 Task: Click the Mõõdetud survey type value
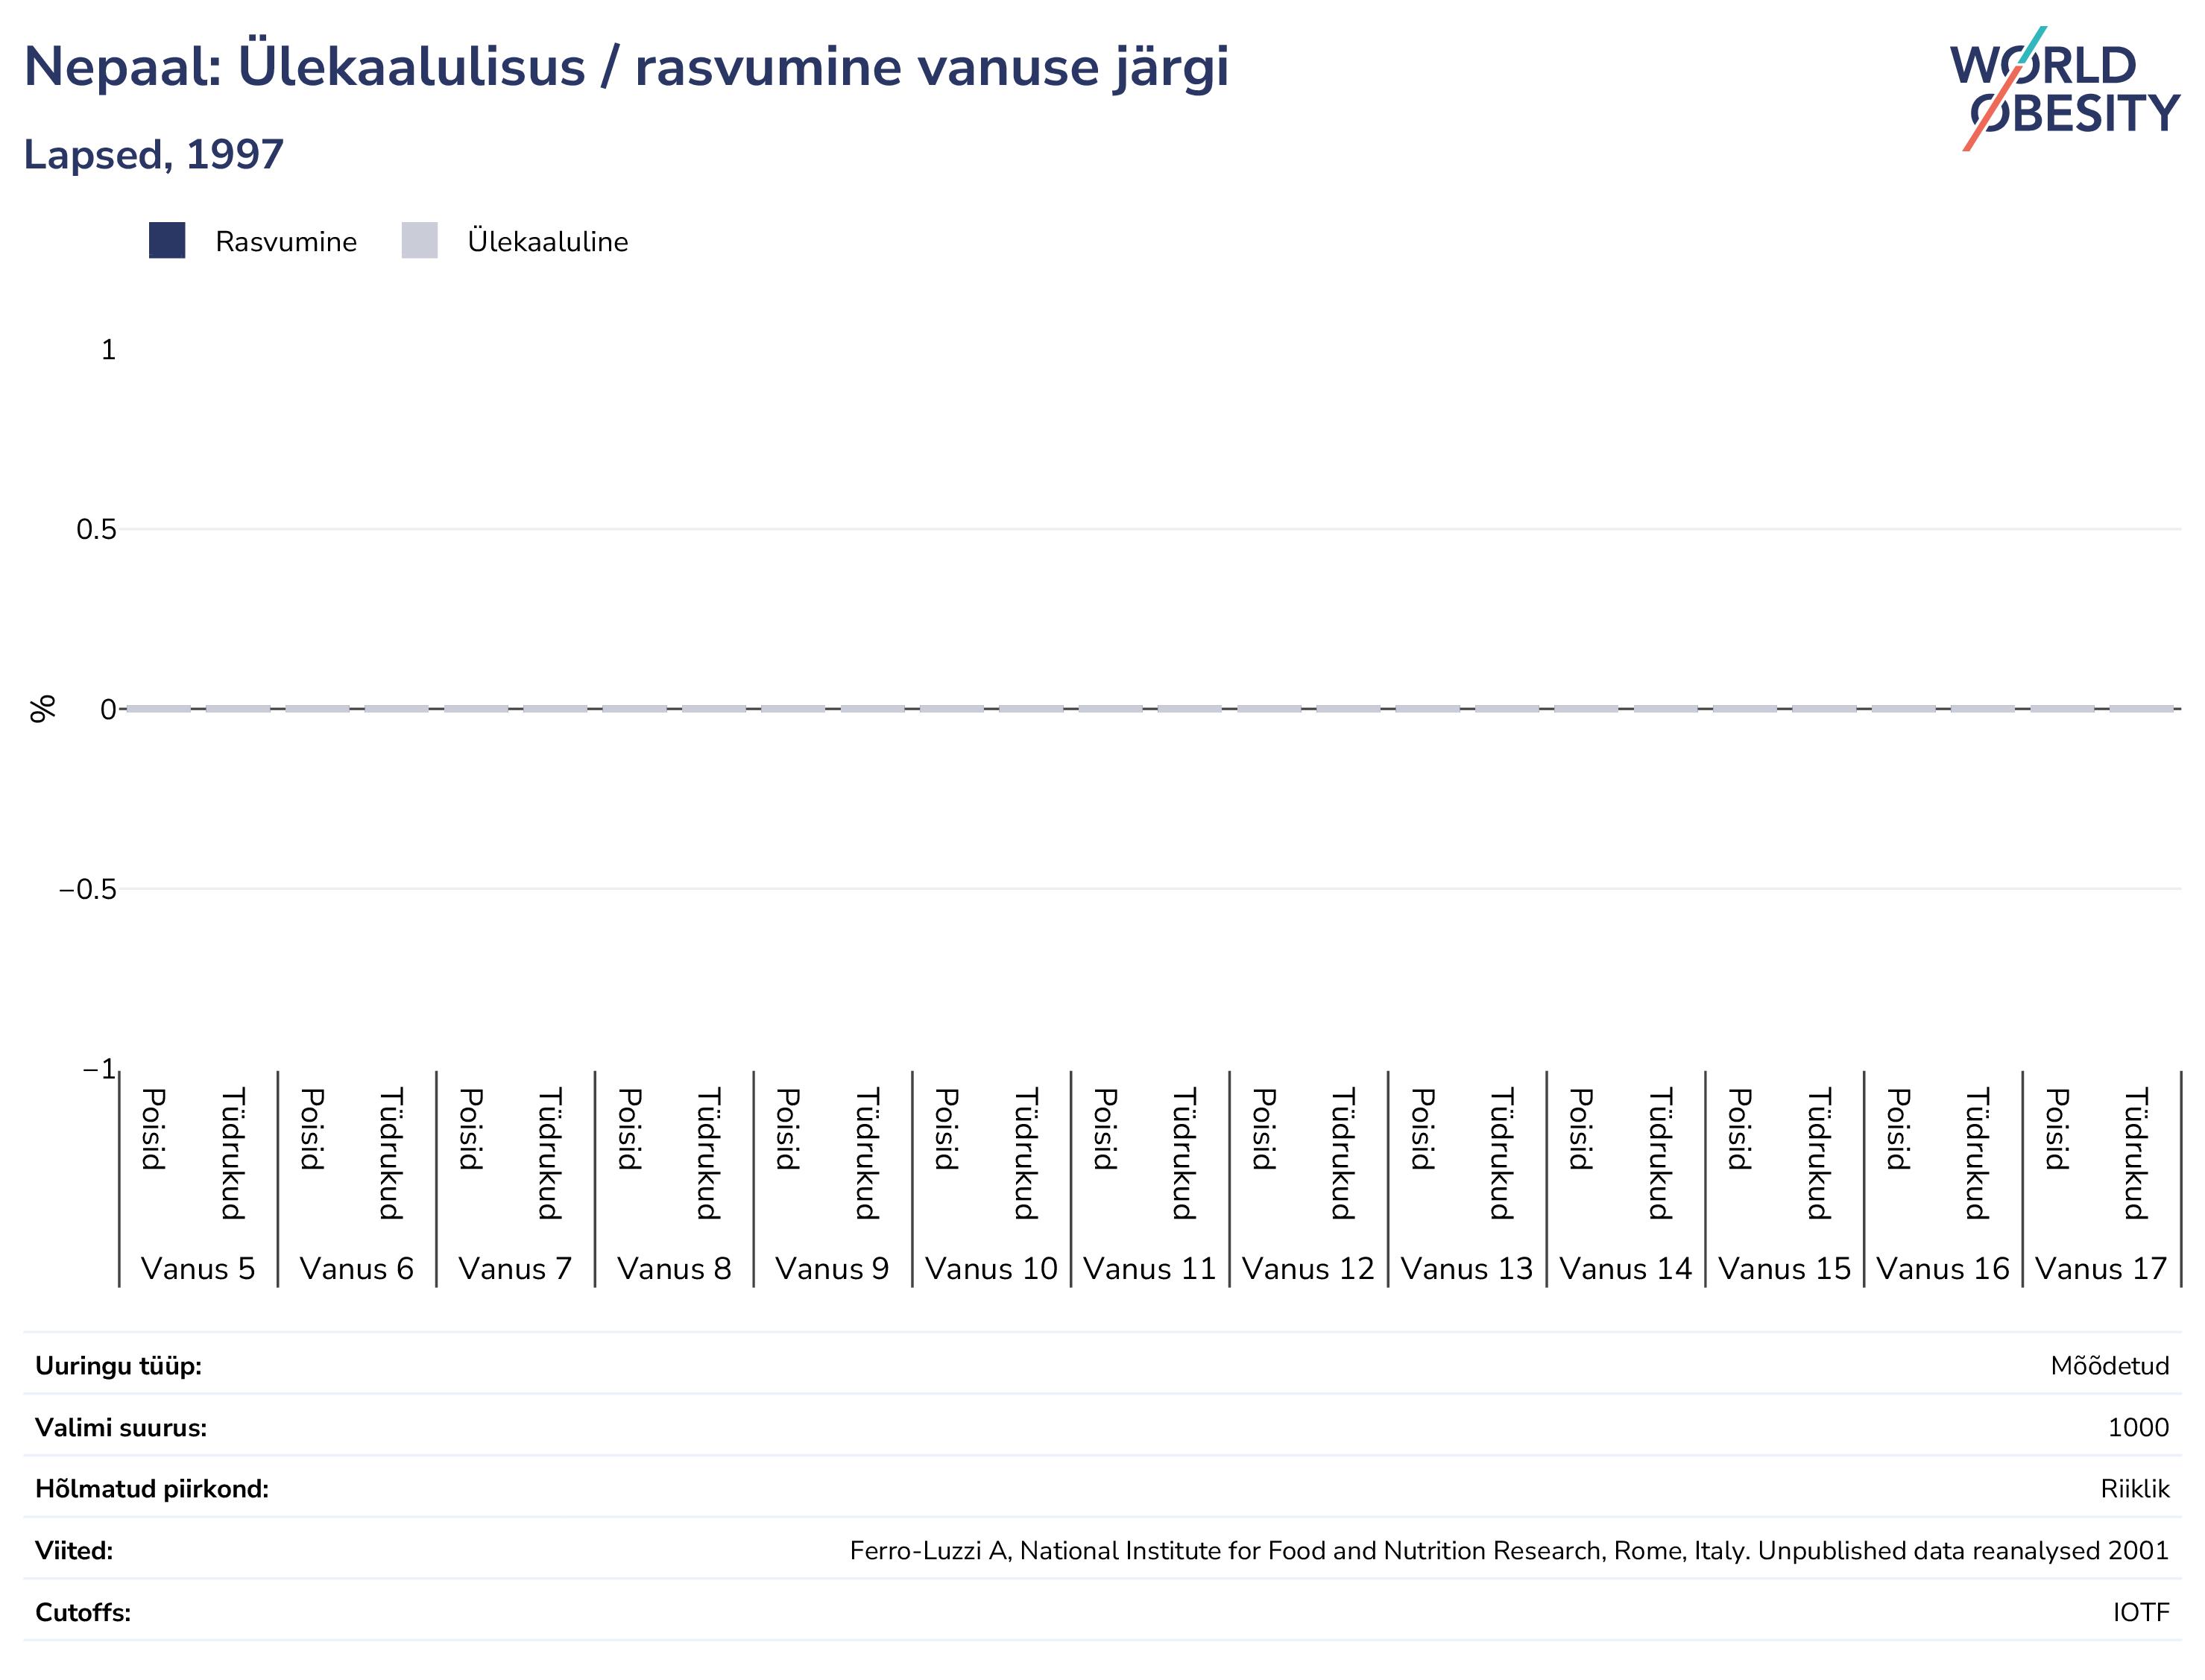[2110, 1366]
